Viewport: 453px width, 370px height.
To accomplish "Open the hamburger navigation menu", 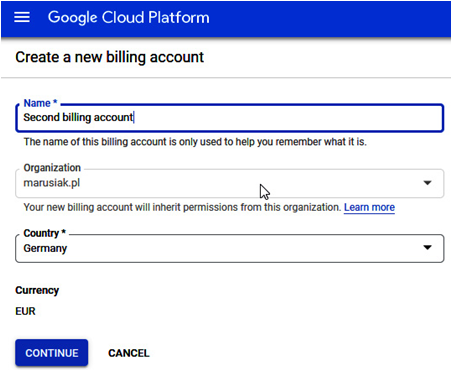I will click(22, 17).
